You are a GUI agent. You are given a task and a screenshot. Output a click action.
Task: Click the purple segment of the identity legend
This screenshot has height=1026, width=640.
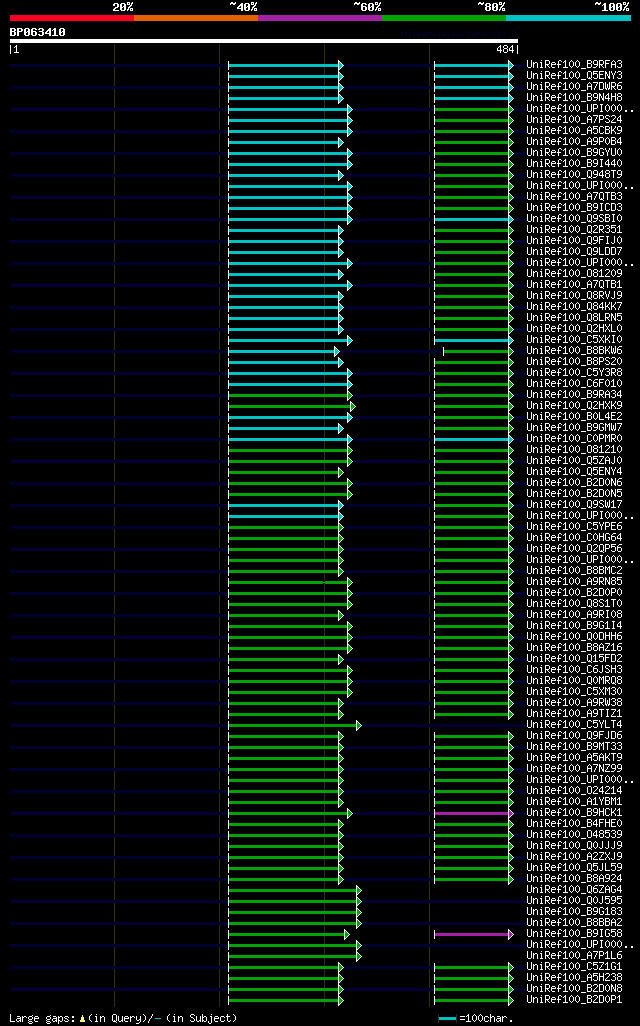click(x=320, y=18)
